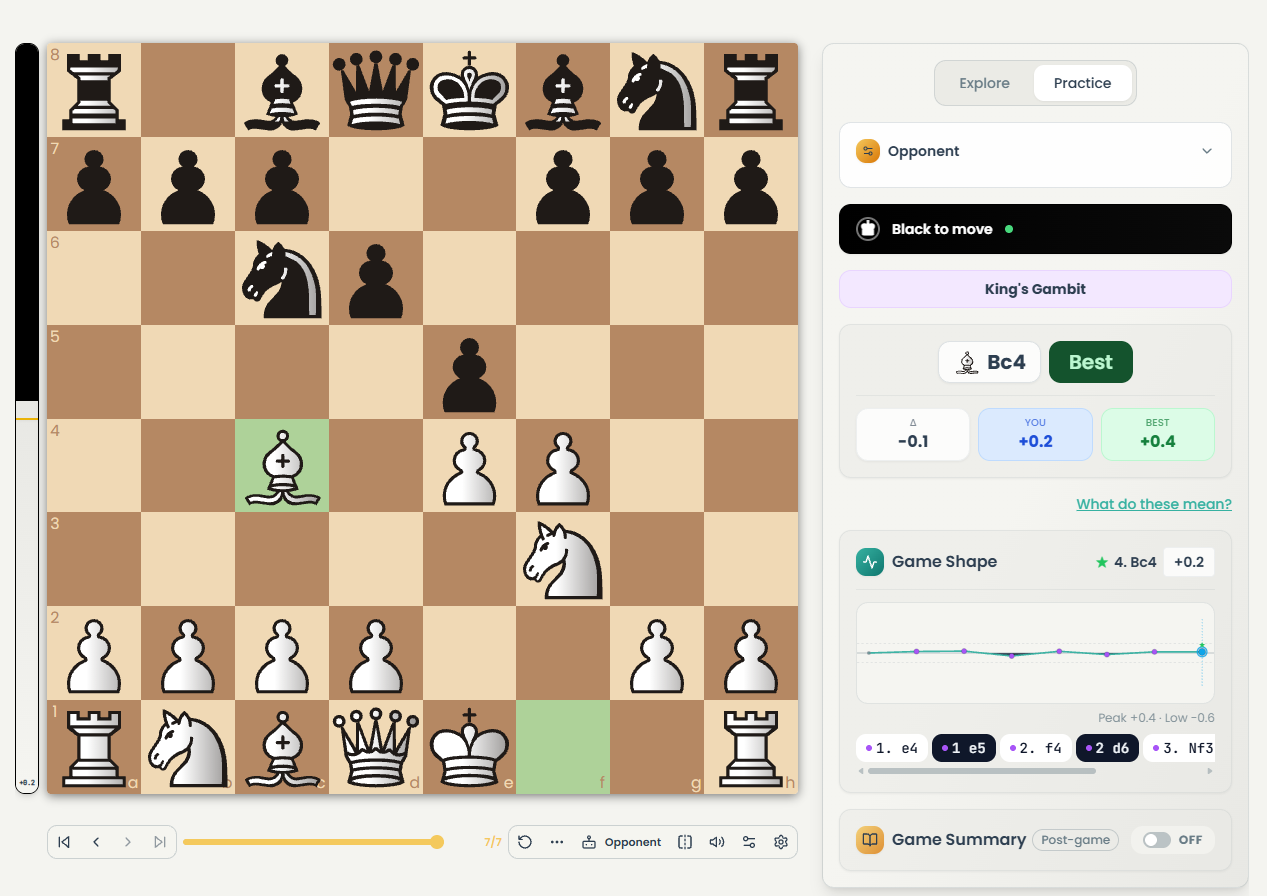Step back one move
Screen dimensions: 1267x896
tap(96, 842)
